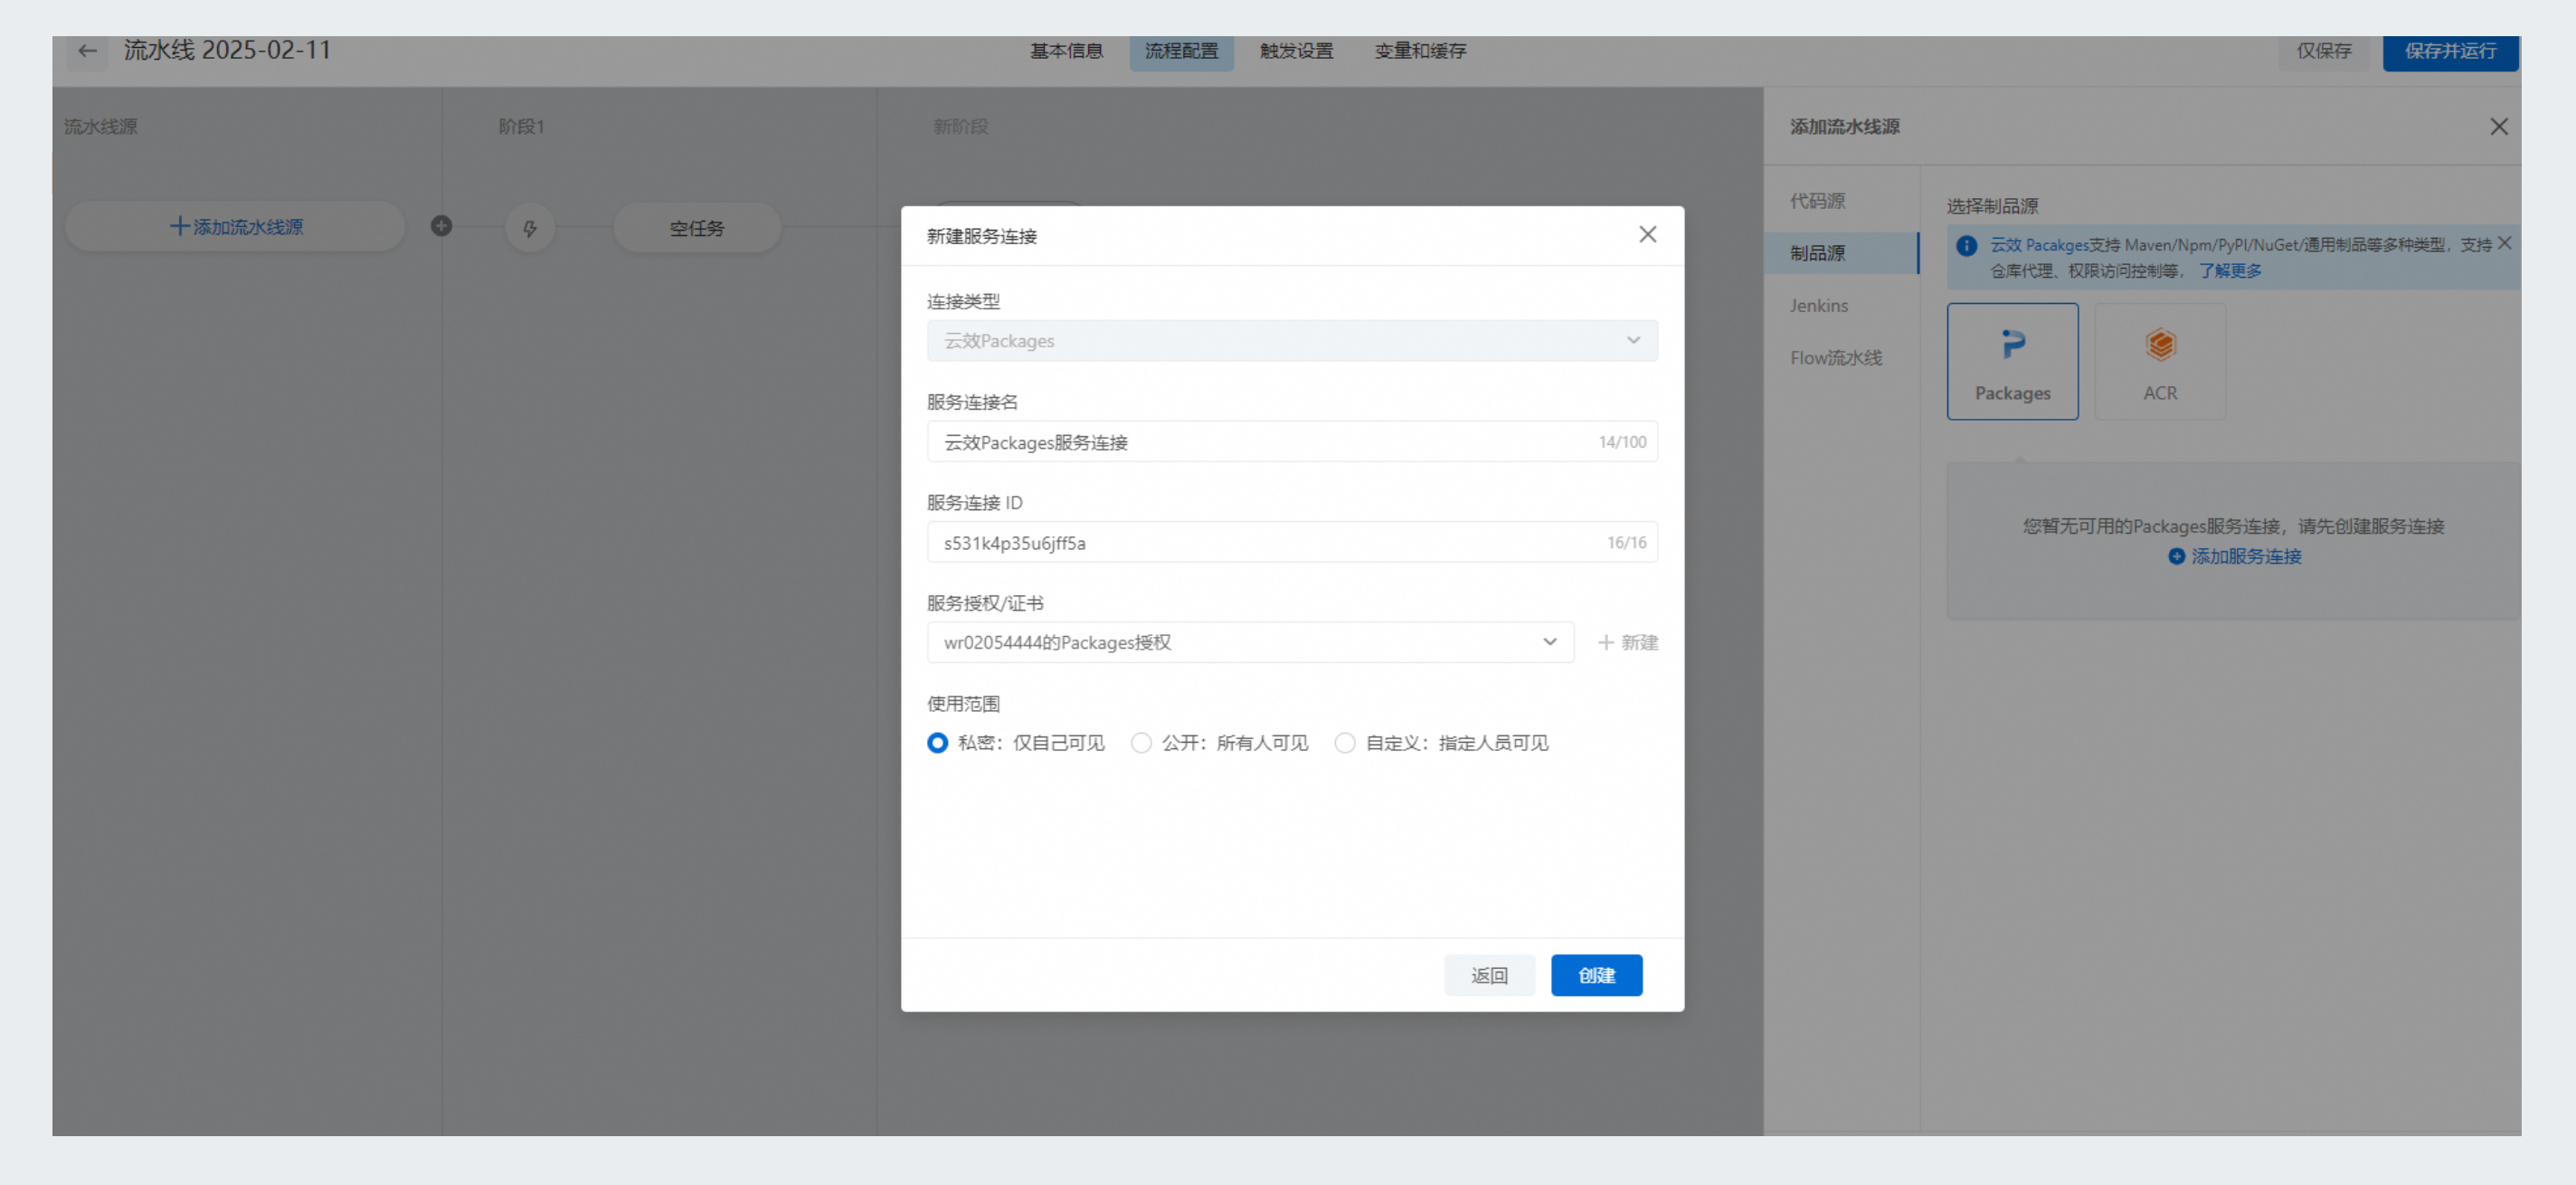
Task: Focus the 服务连接 ID input field
Action: pyautogui.click(x=1292, y=542)
